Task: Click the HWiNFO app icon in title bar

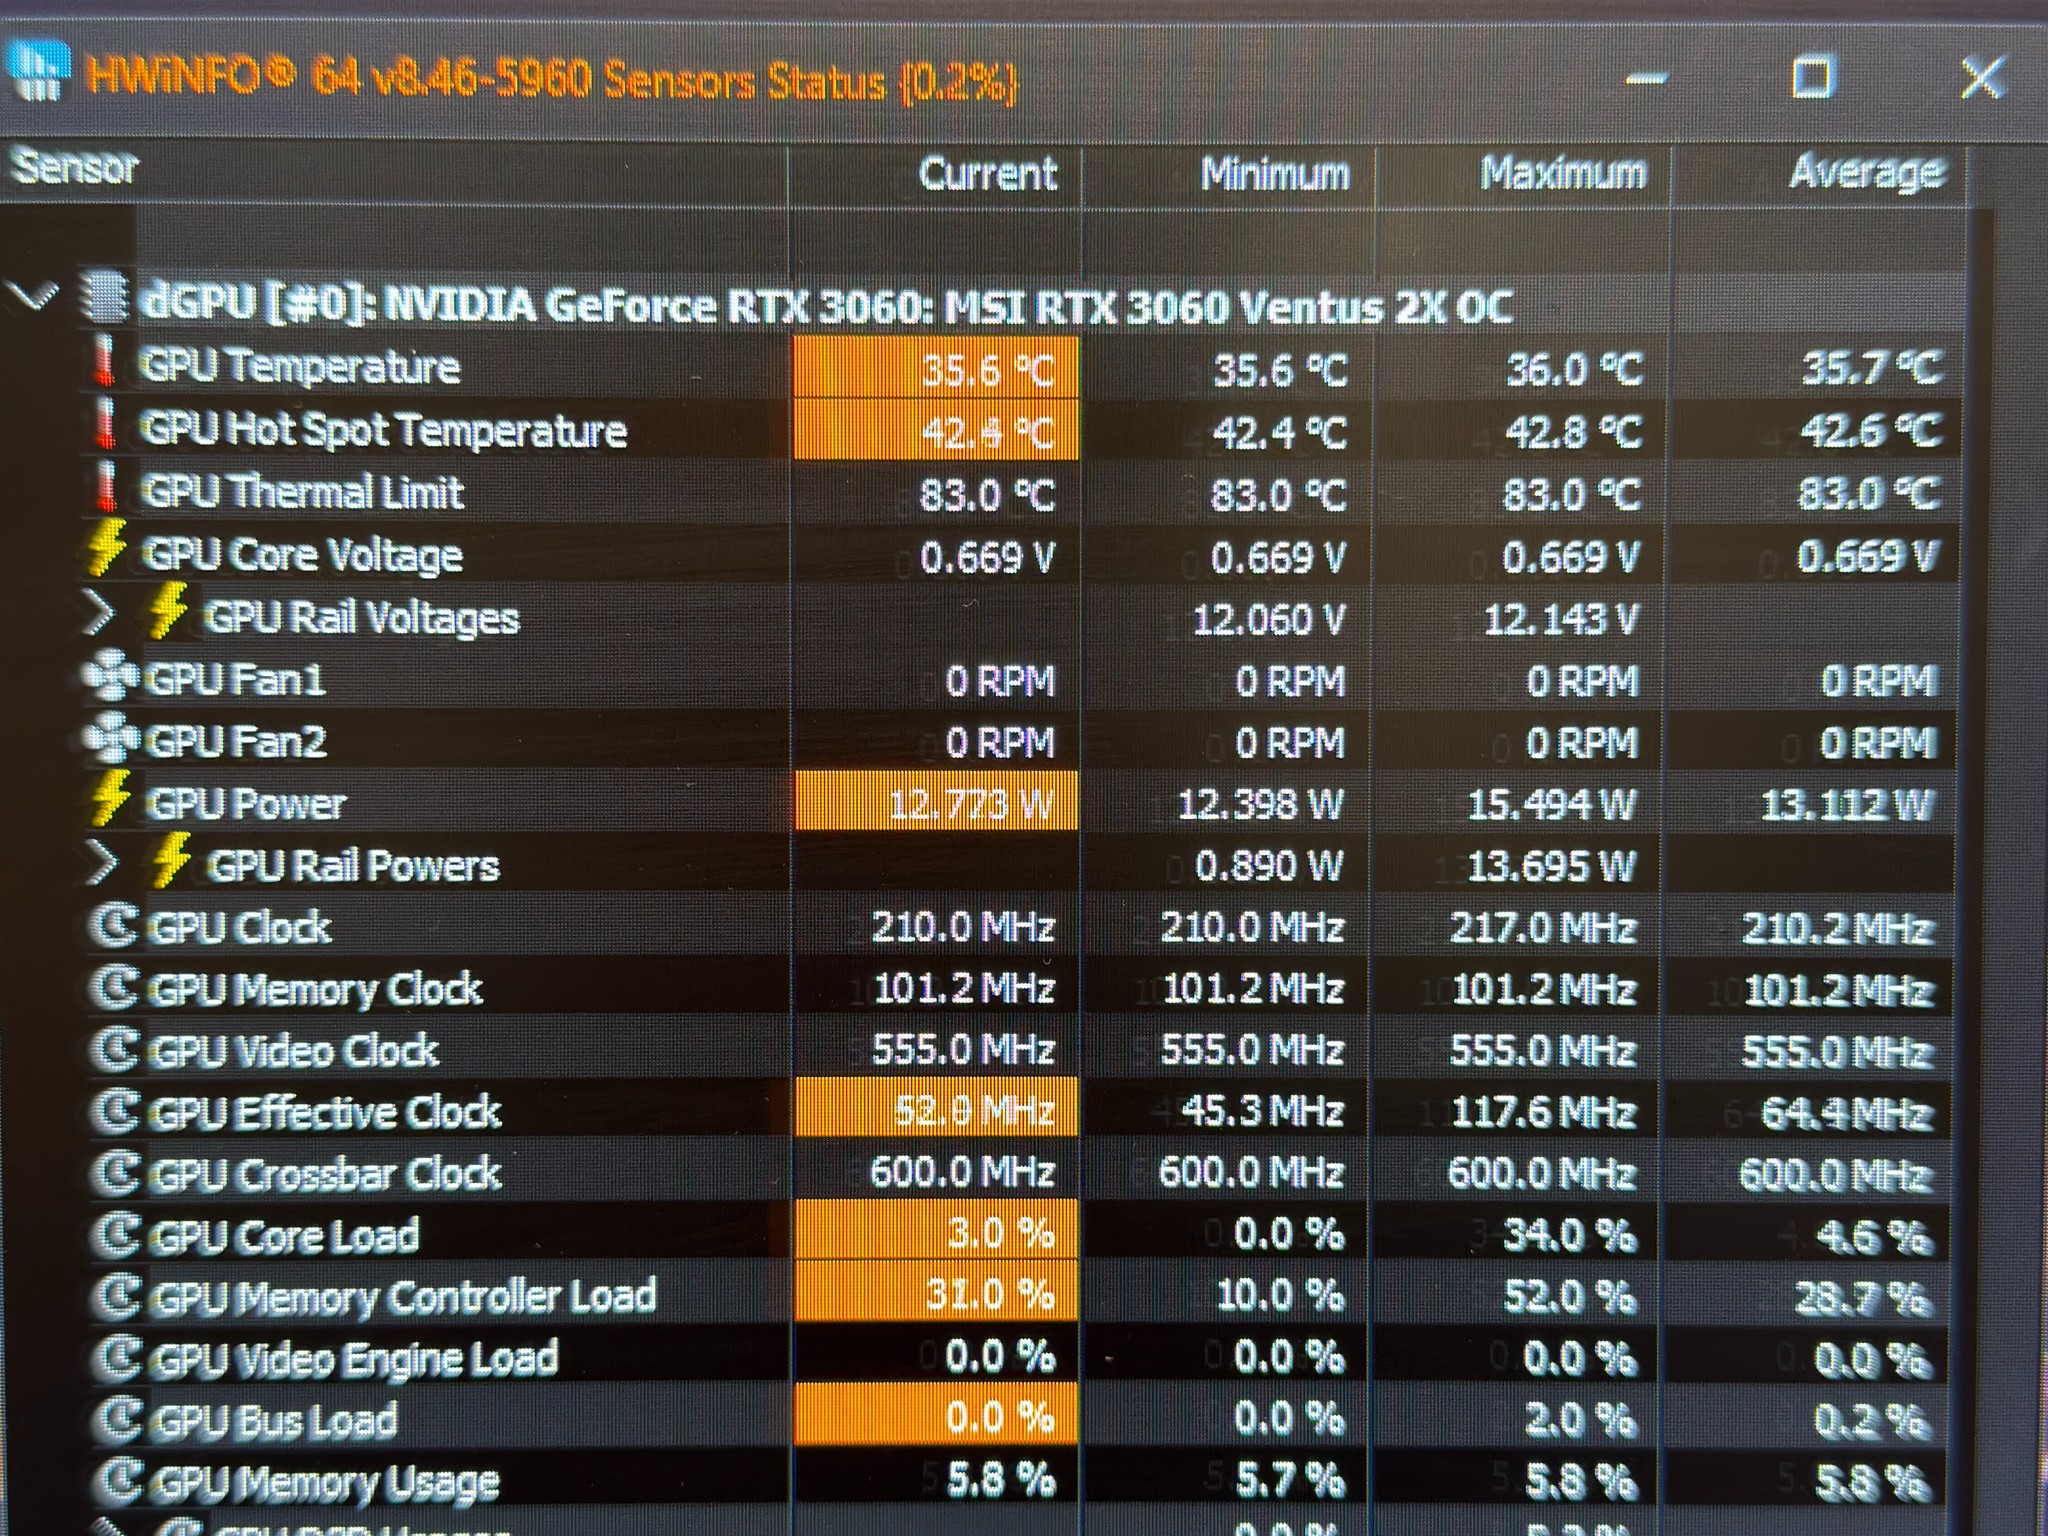Action: click(x=39, y=70)
